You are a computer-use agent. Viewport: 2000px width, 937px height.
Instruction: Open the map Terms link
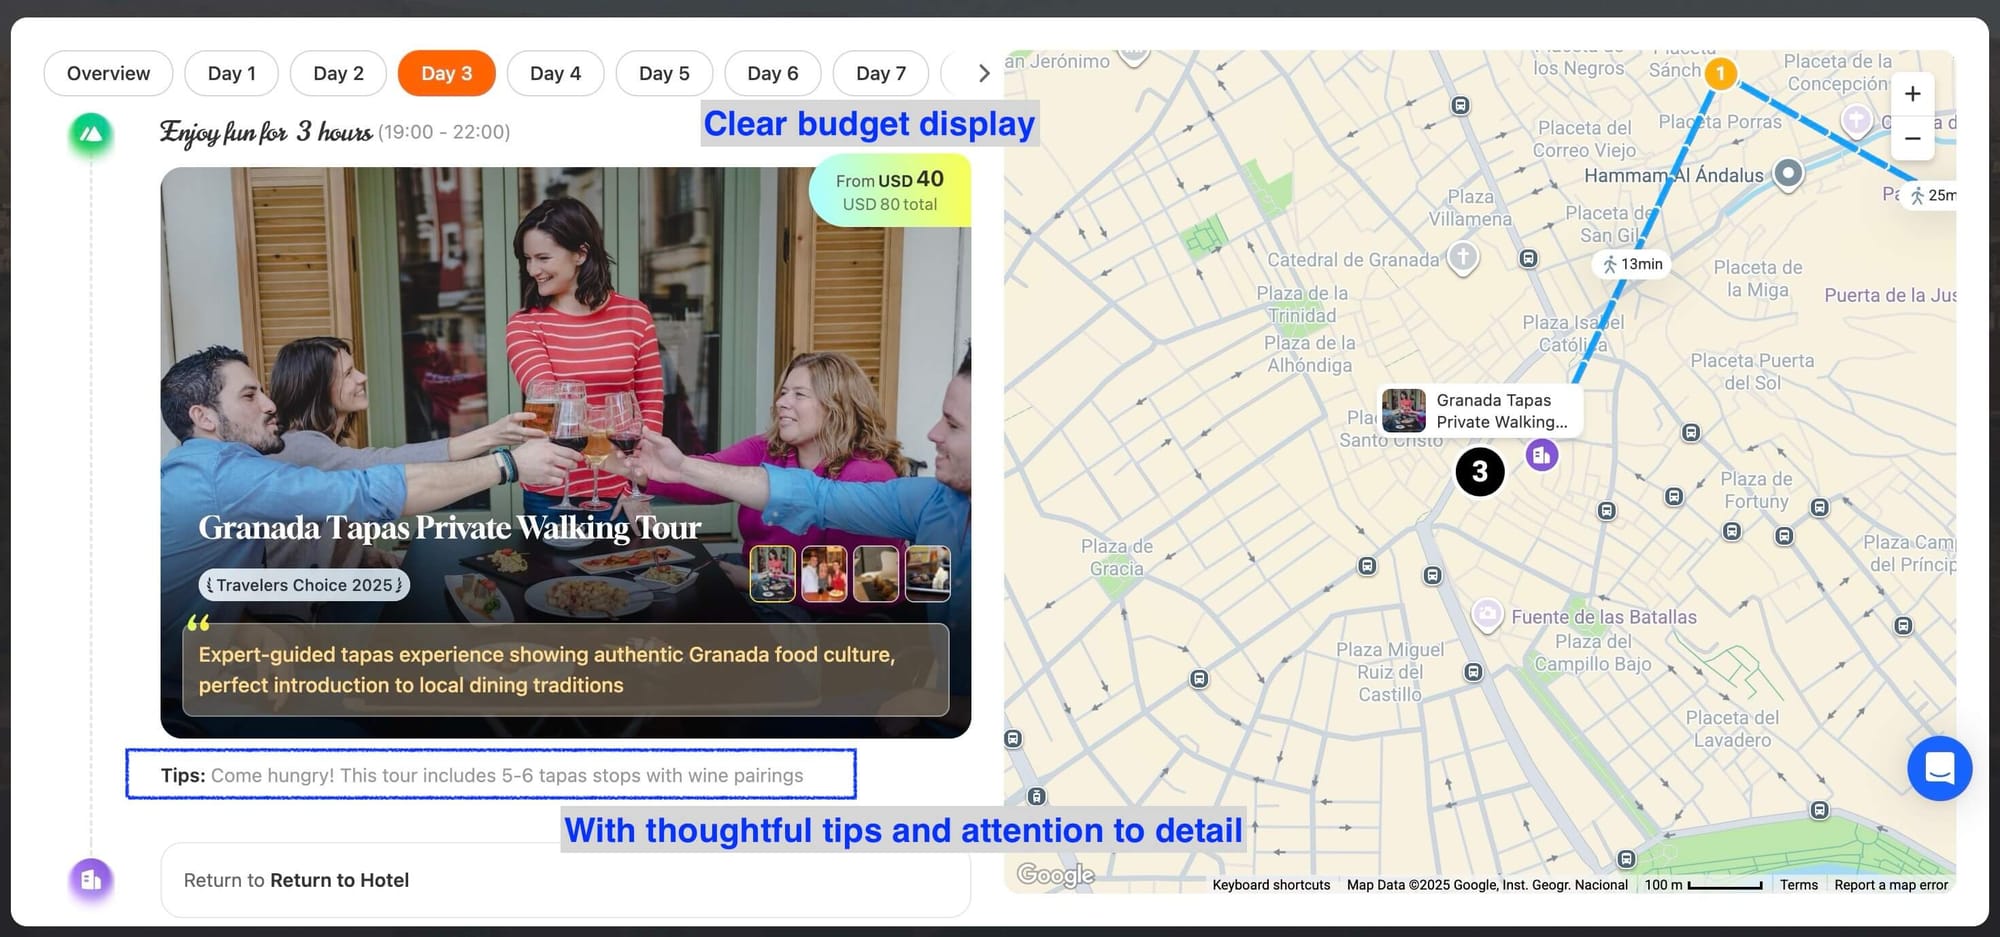coord(1798,885)
